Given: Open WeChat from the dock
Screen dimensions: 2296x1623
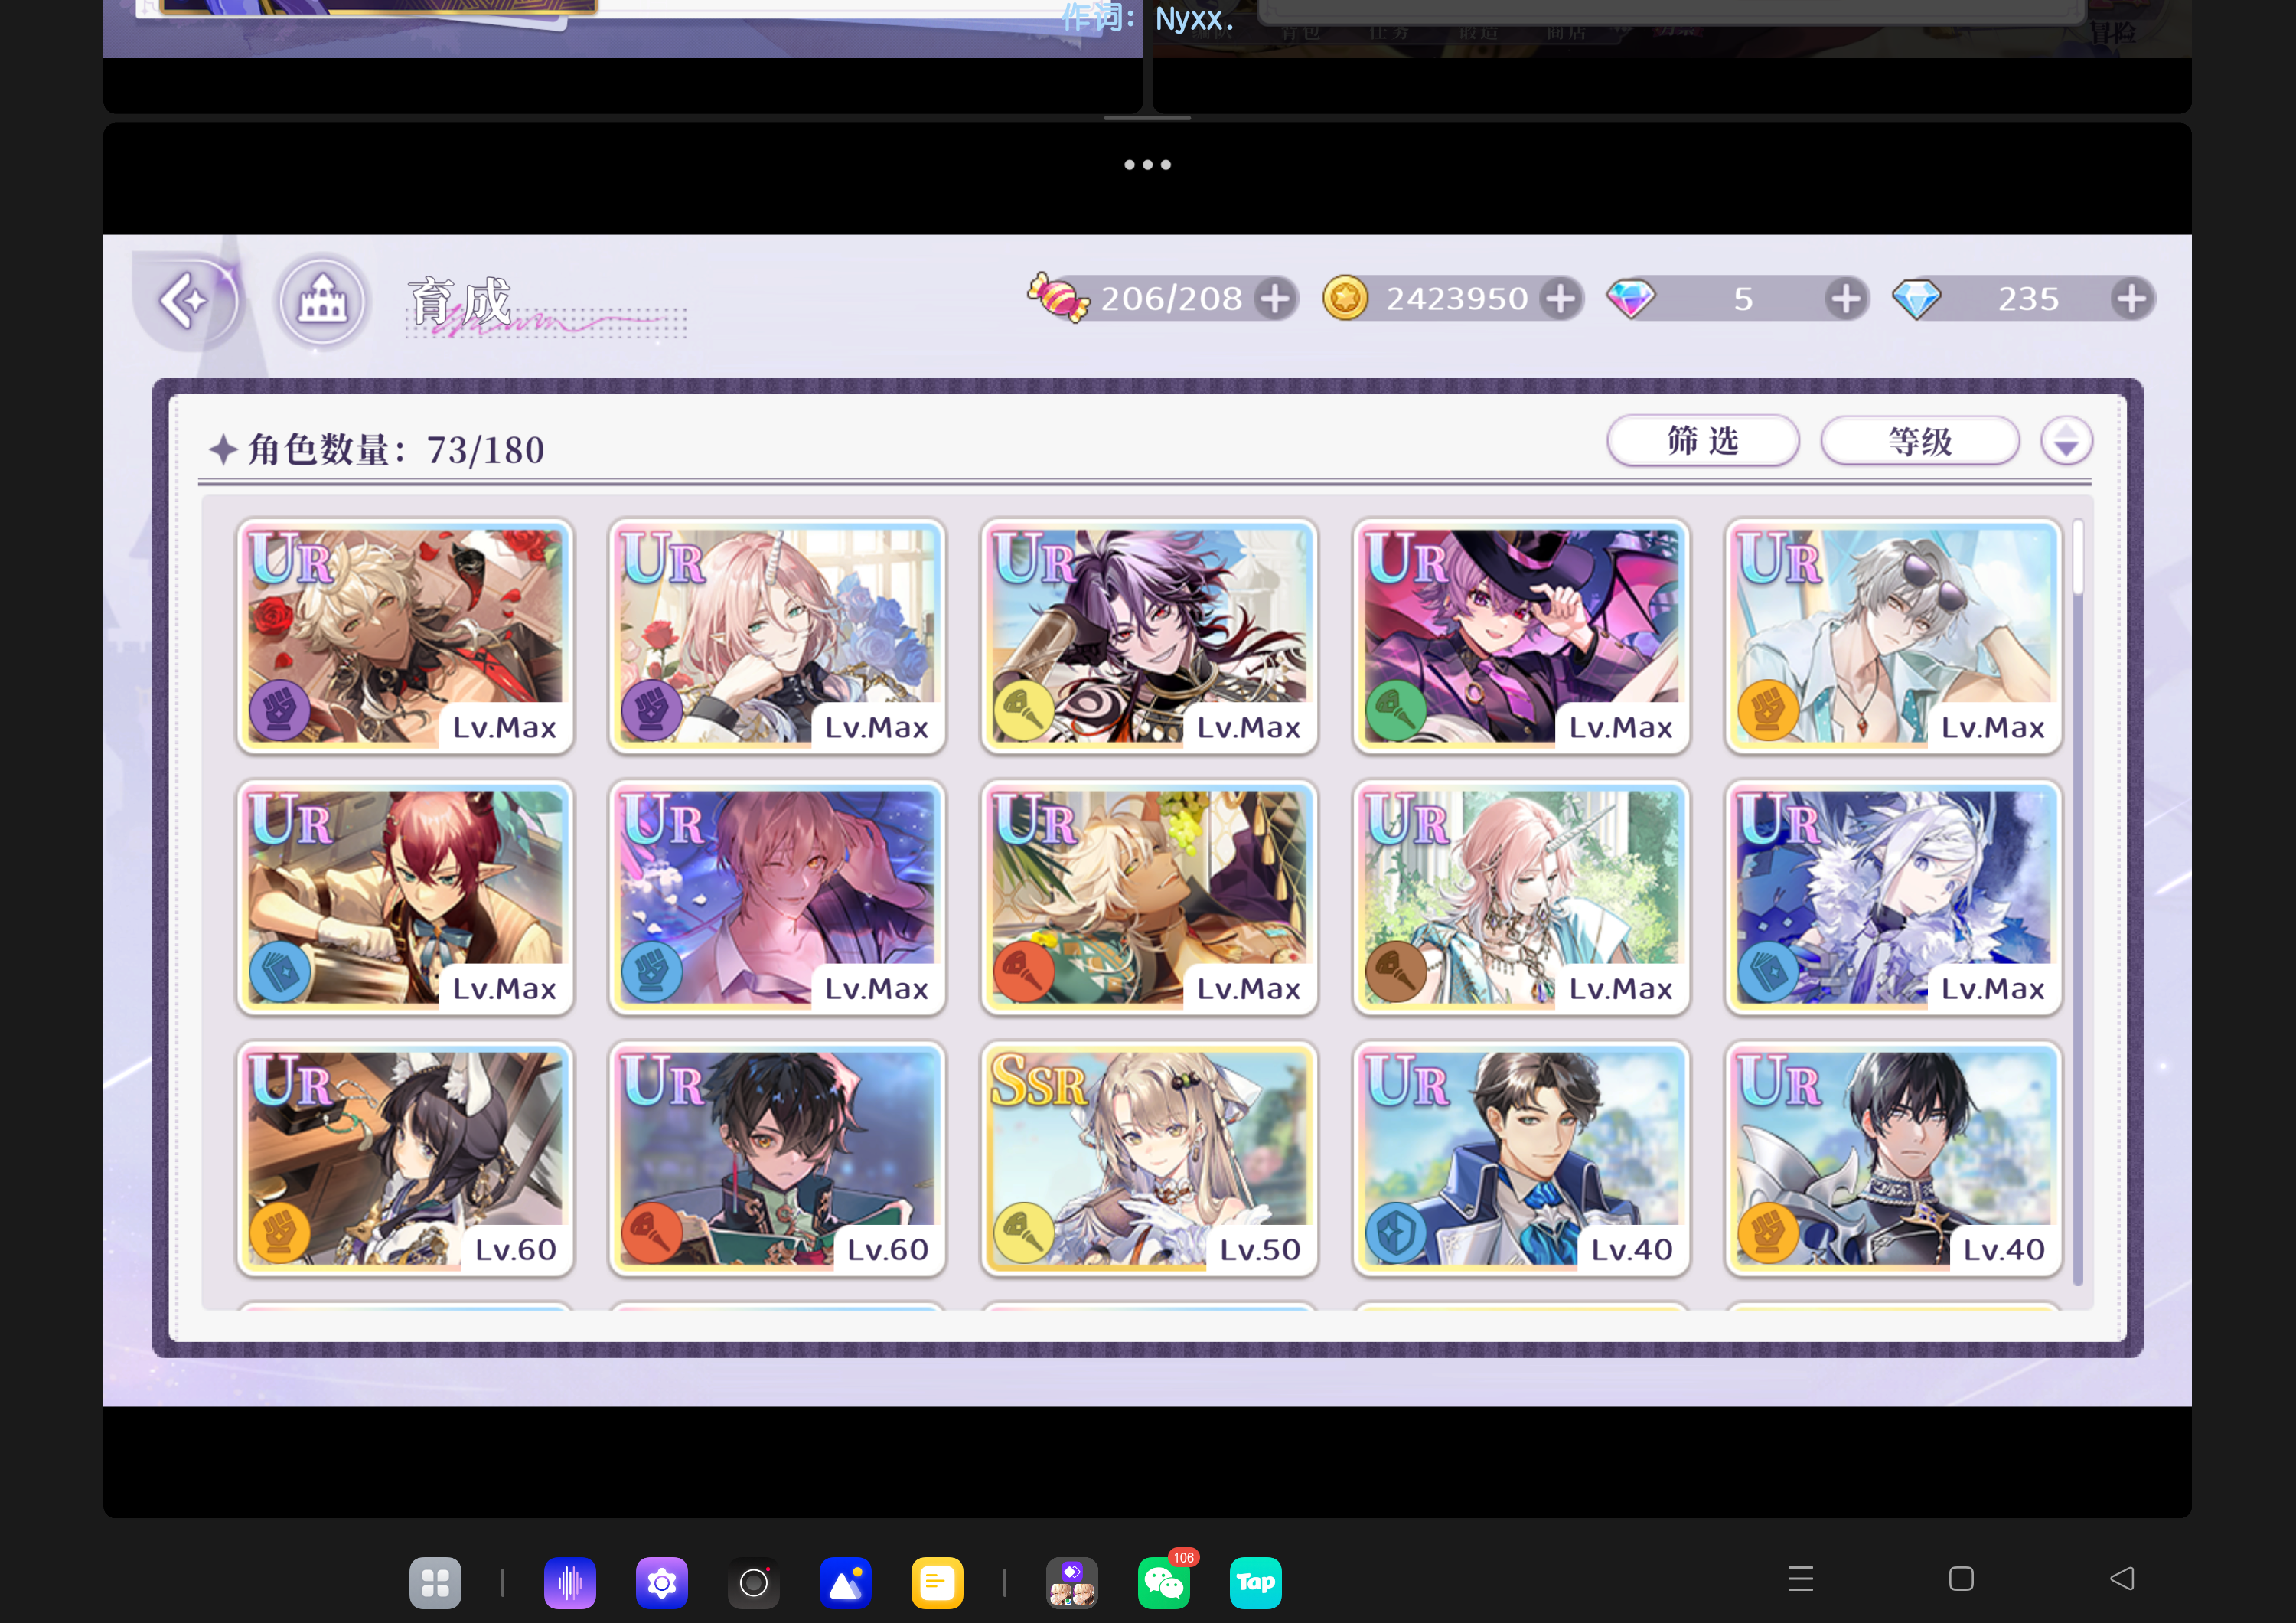Looking at the screenshot, I should pos(1163,1582).
